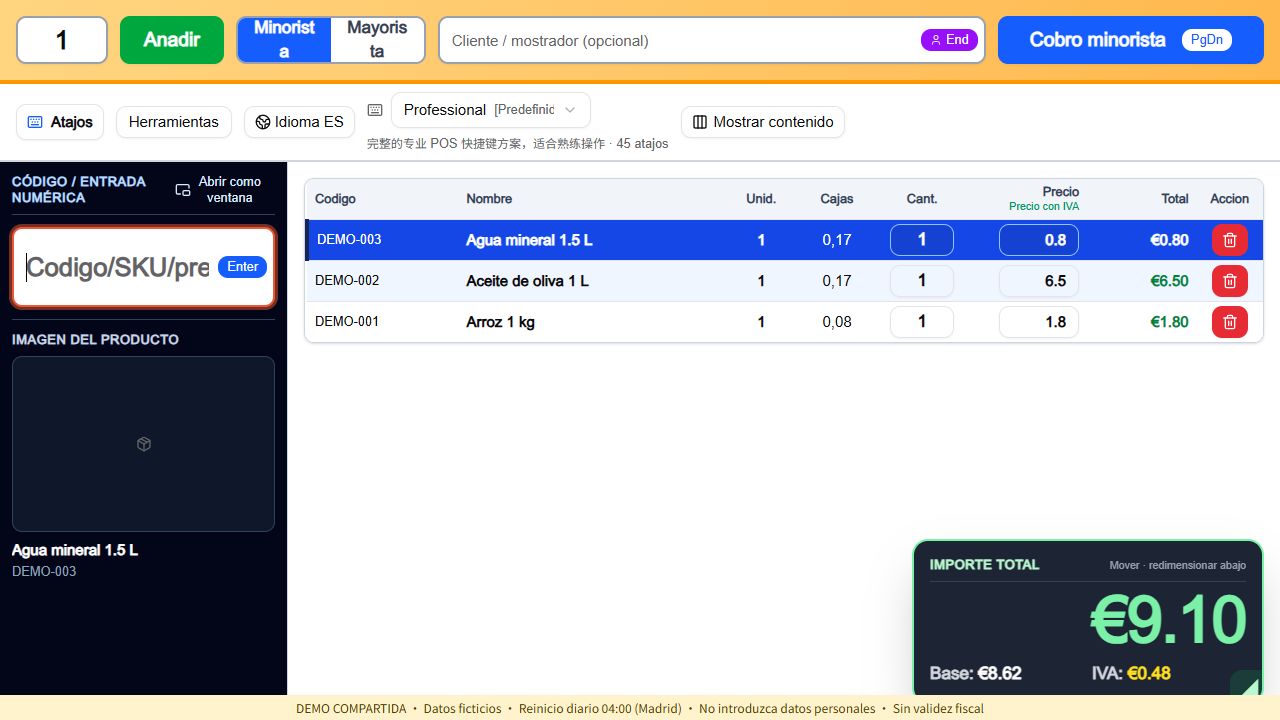Click the purple End customer shortcut badge
Viewport: 1280px width, 720px height.
949,40
